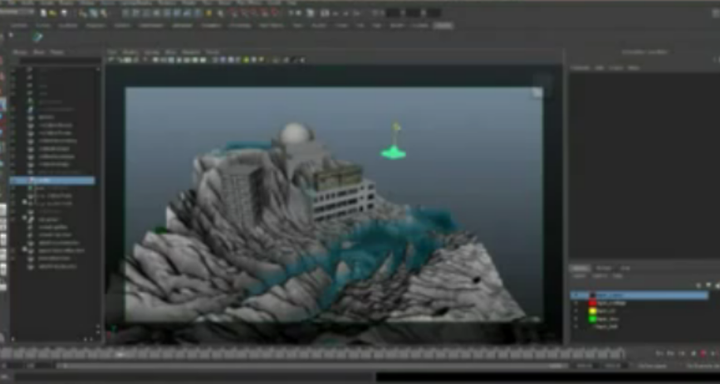Click the green layer color swatch
The height and width of the screenshot is (384, 720).
pyautogui.click(x=592, y=319)
